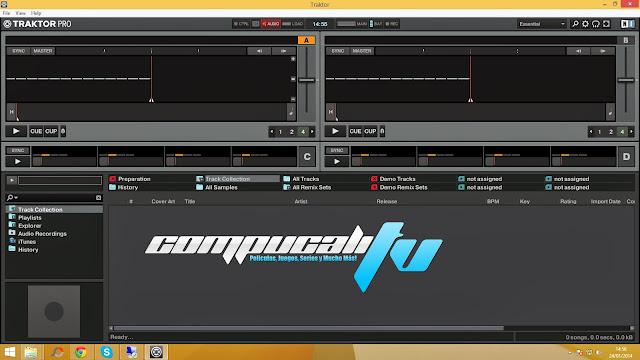Toggle flux/lock icon on Deck A
The image size is (640, 360).
tap(63, 131)
